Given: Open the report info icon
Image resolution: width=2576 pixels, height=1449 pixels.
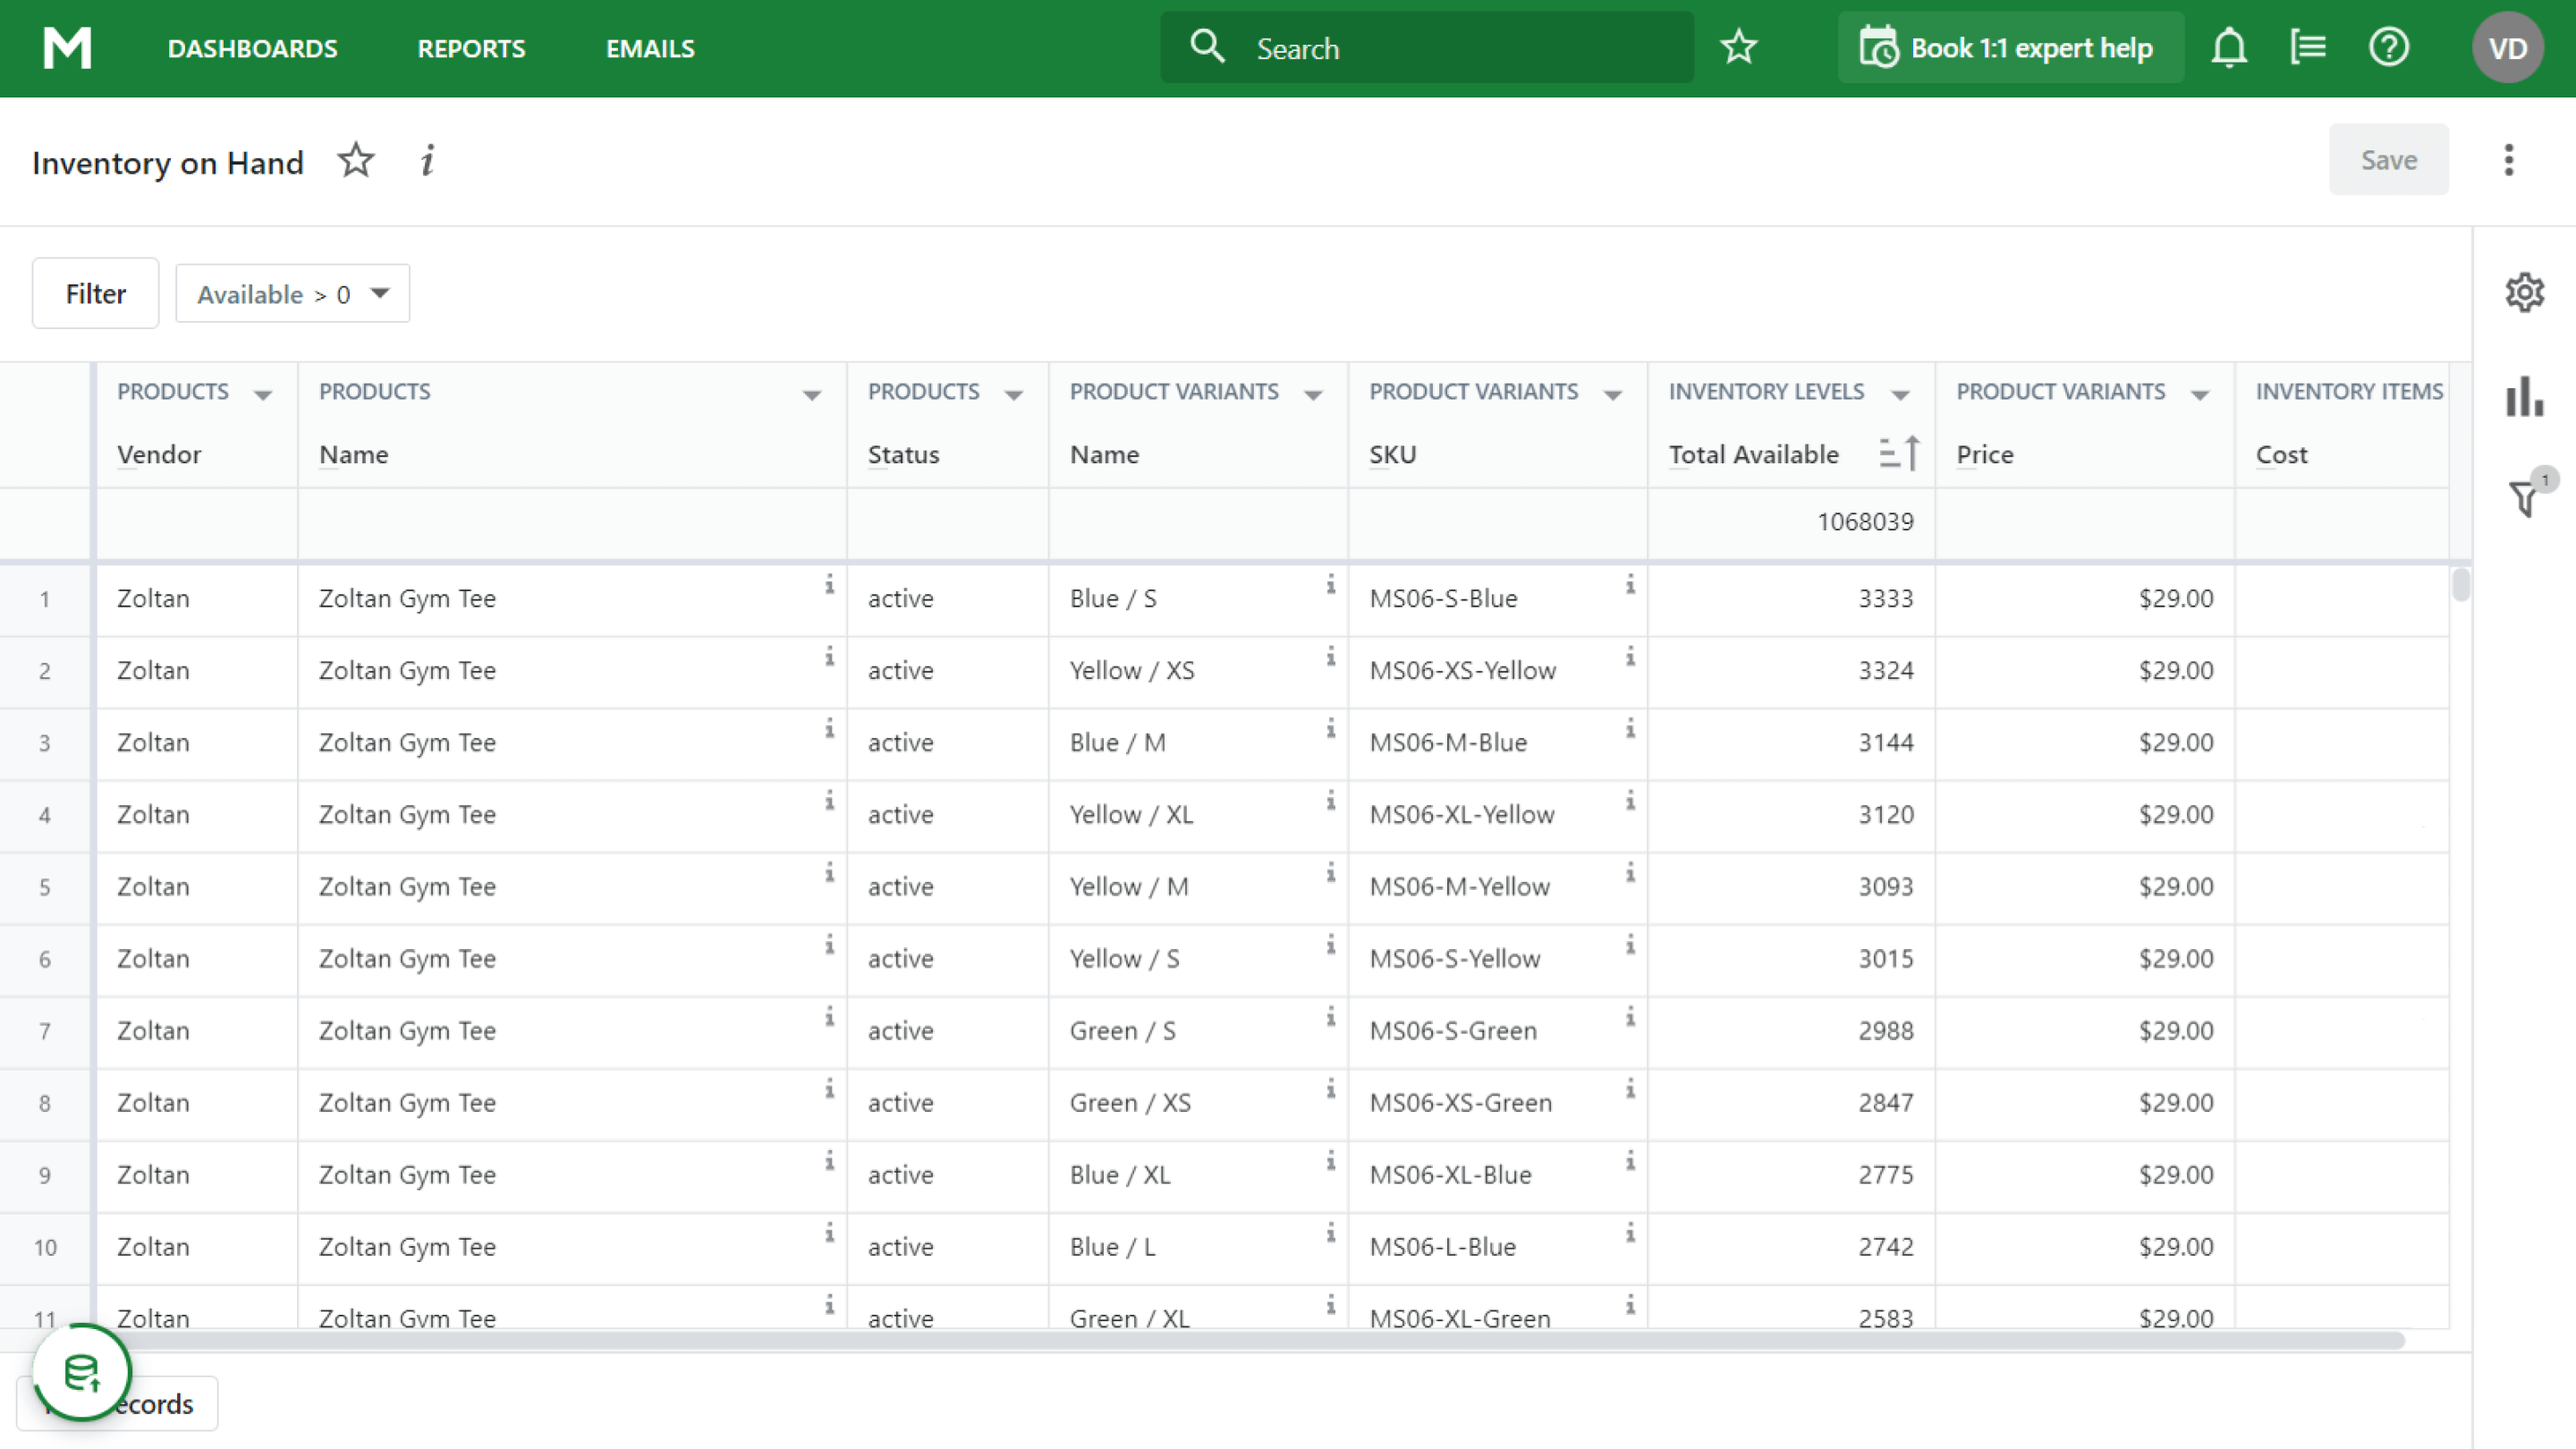Looking at the screenshot, I should pos(427,161).
